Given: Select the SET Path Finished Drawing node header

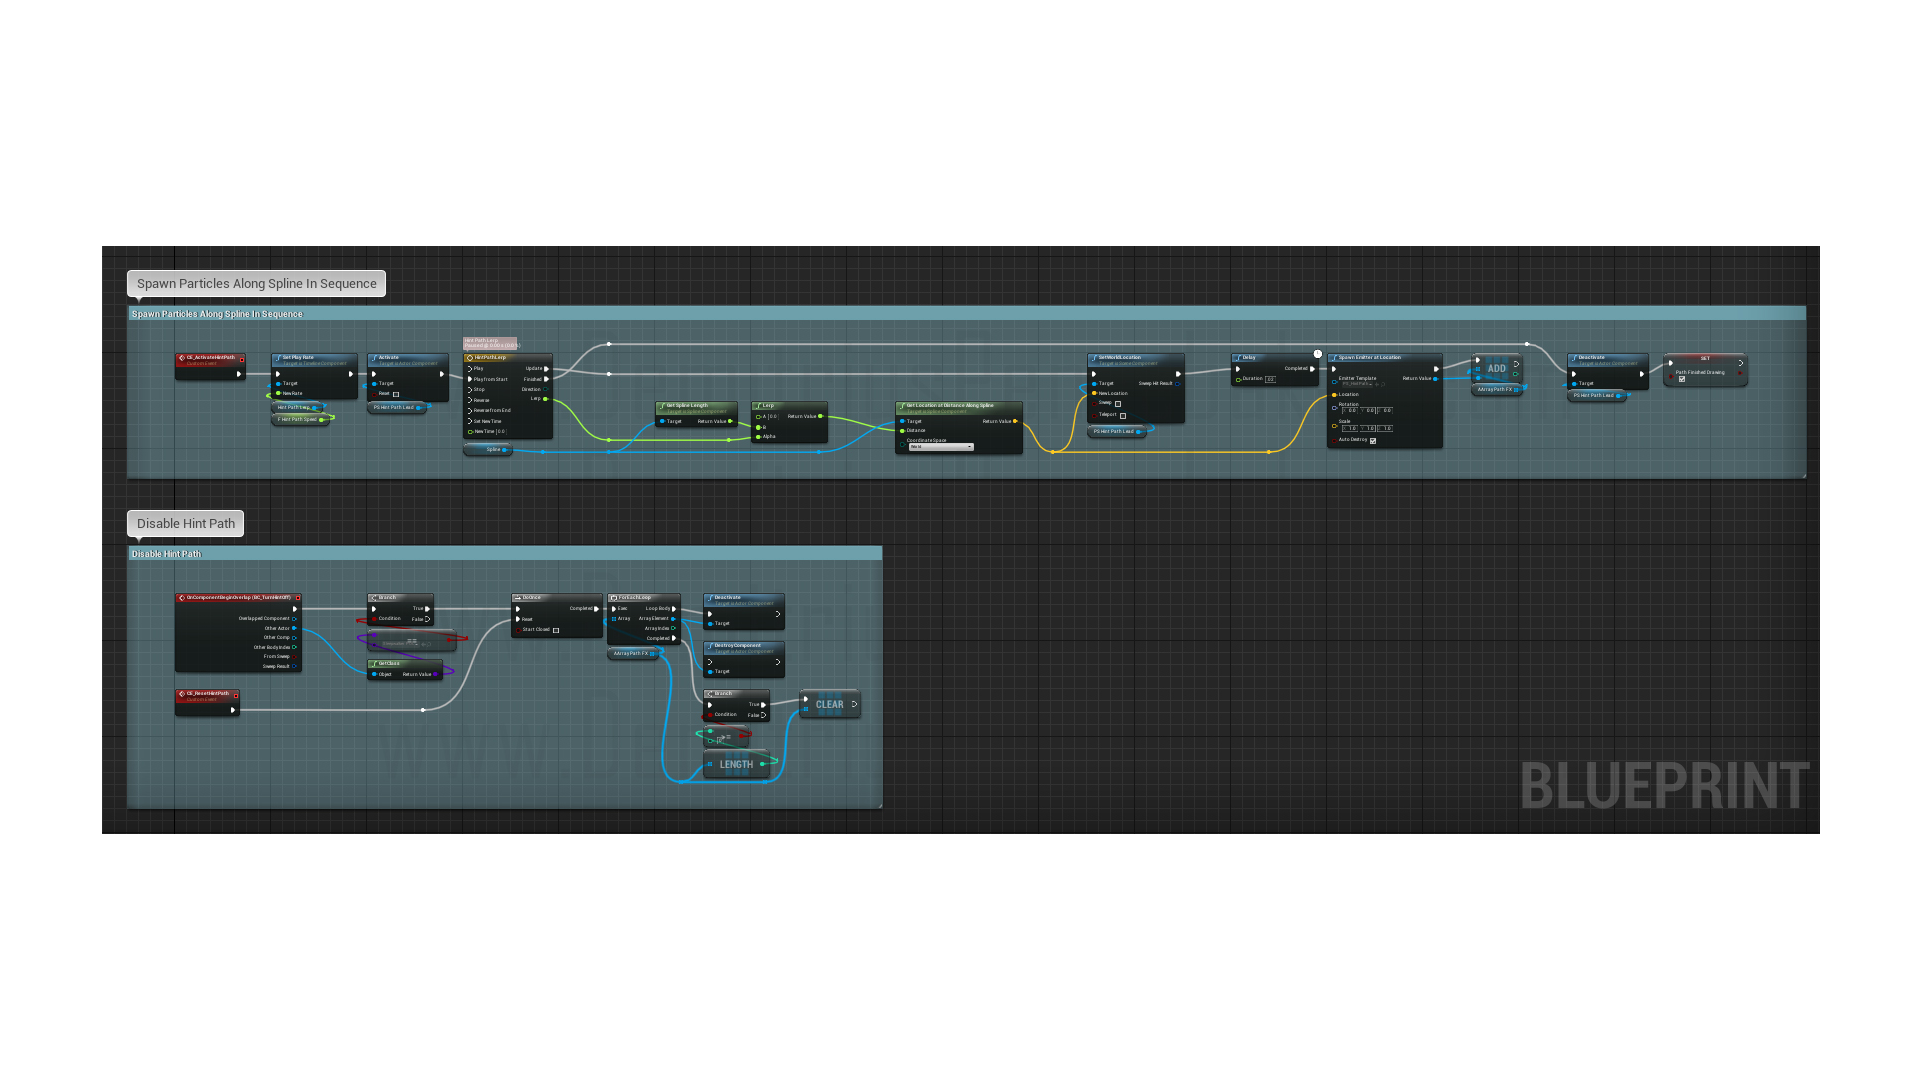Looking at the screenshot, I should click(x=1705, y=359).
